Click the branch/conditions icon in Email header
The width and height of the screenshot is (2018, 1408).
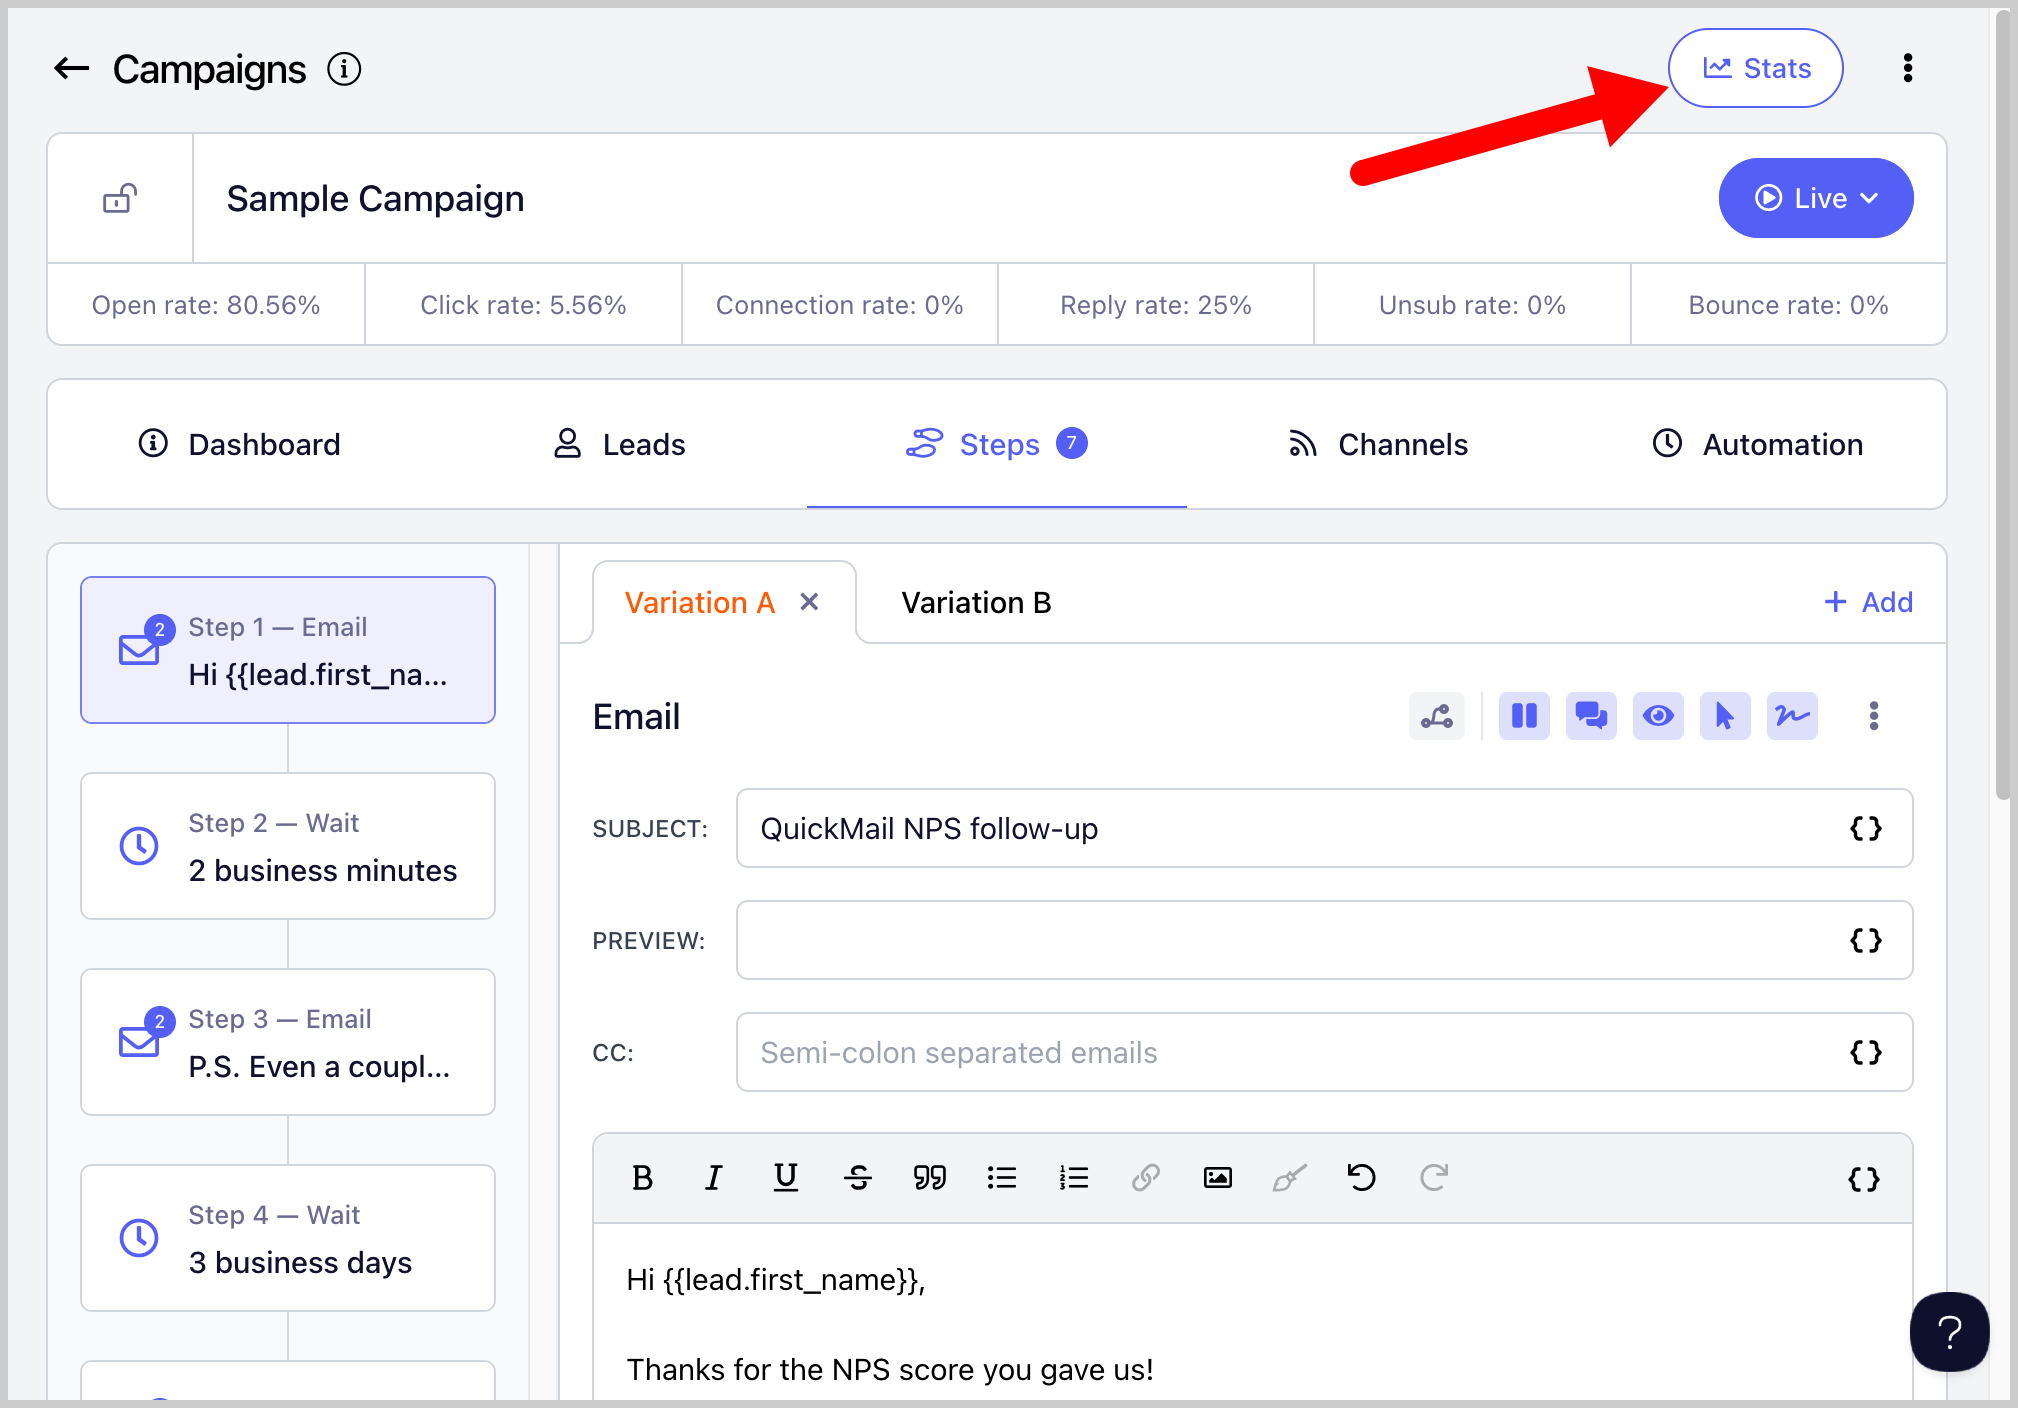tap(1437, 716)
